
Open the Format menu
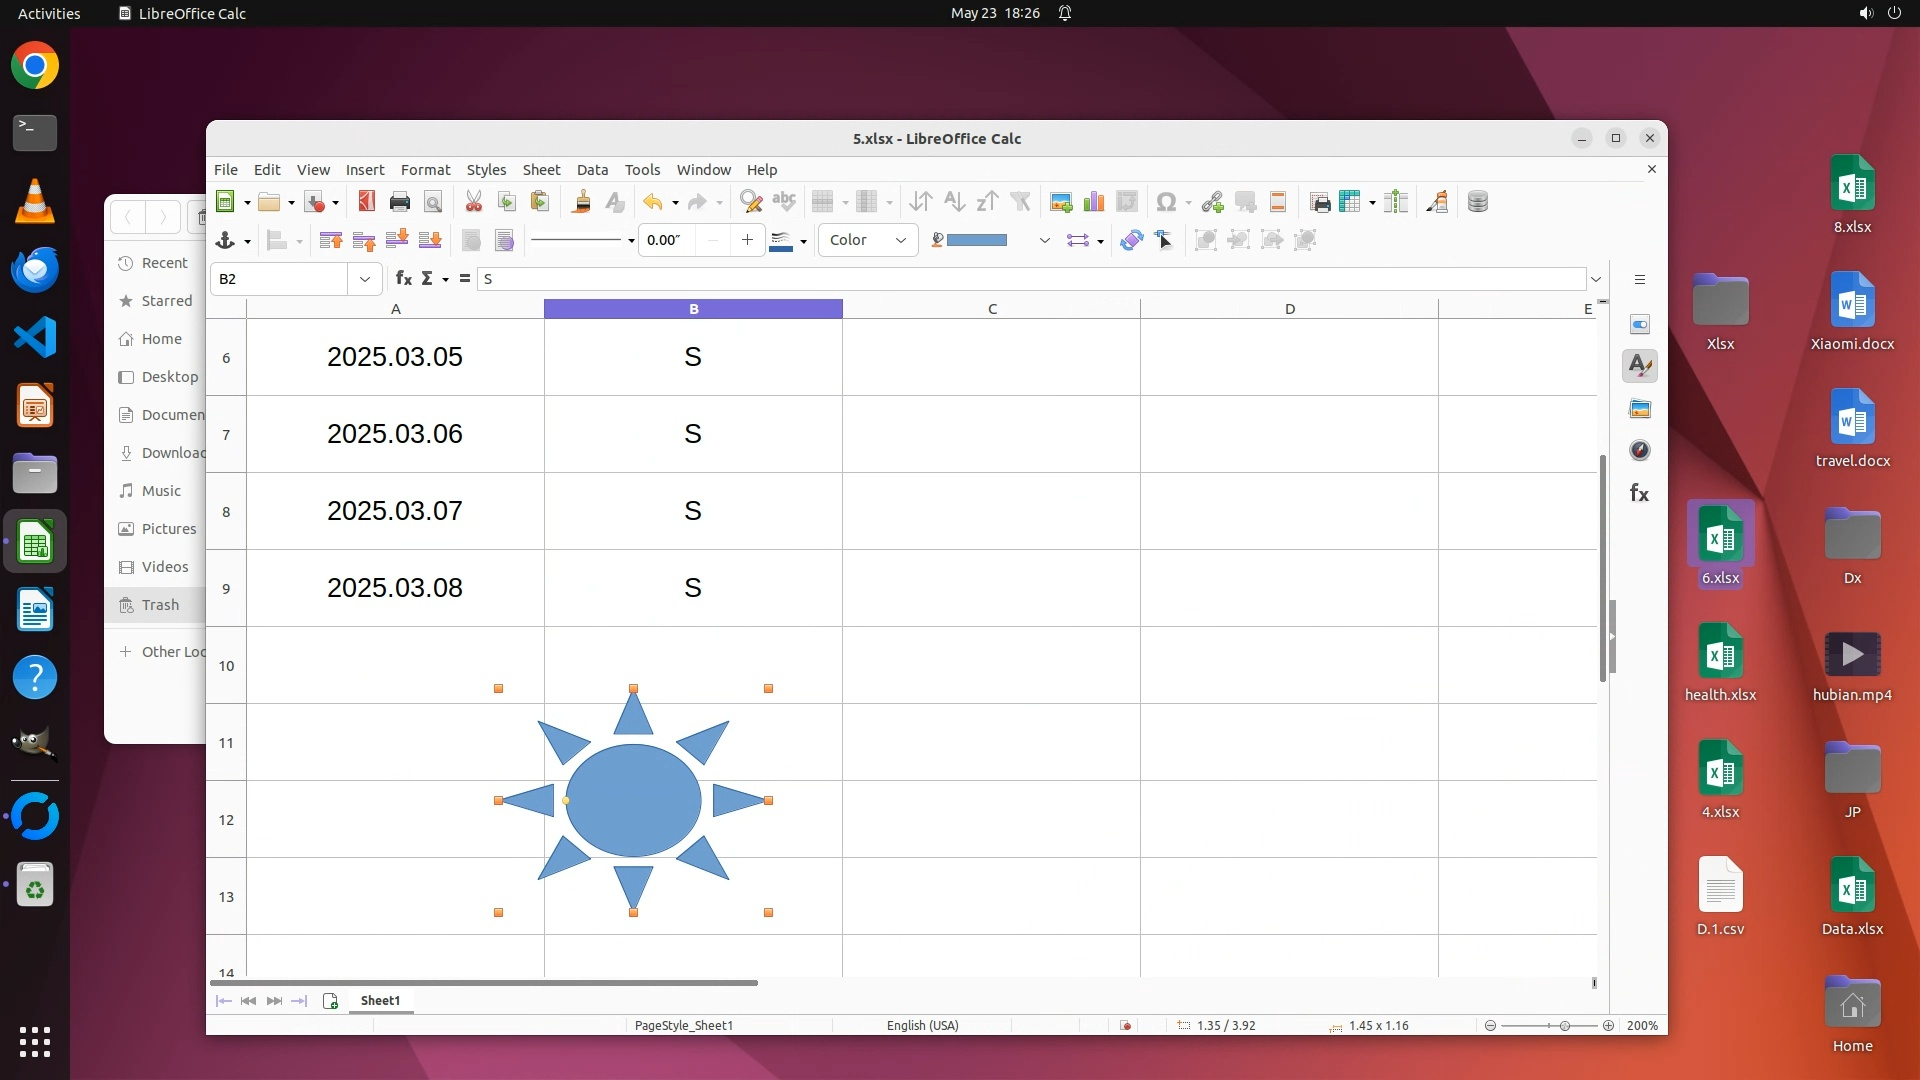(x=425, y=170)
